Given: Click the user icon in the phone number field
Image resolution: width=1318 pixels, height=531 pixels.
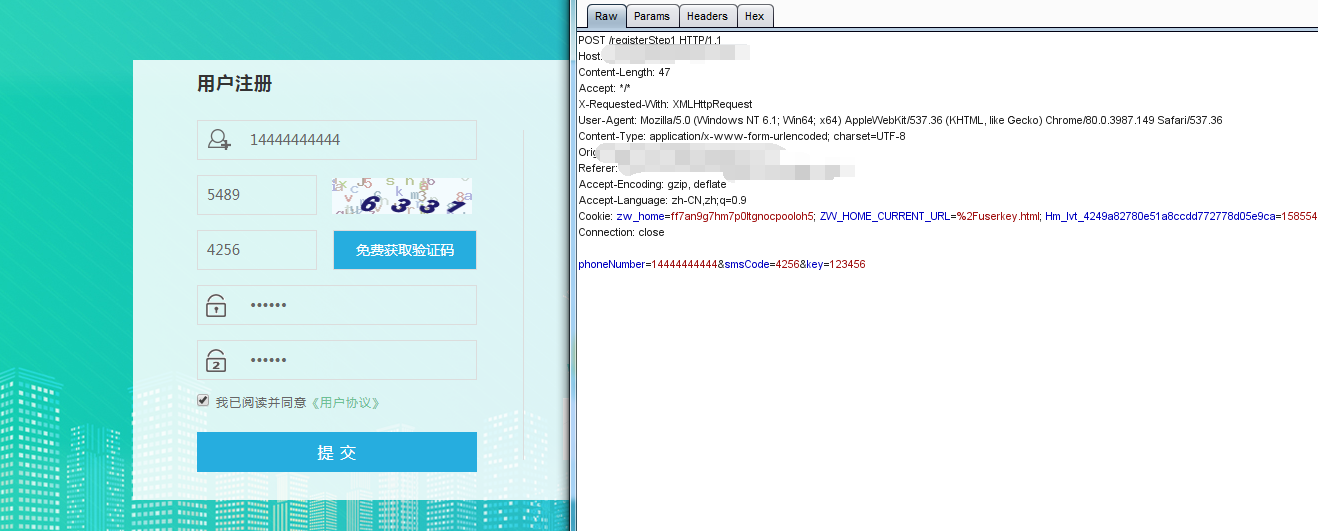Looking at the screenshot, I should coord(219,140).
